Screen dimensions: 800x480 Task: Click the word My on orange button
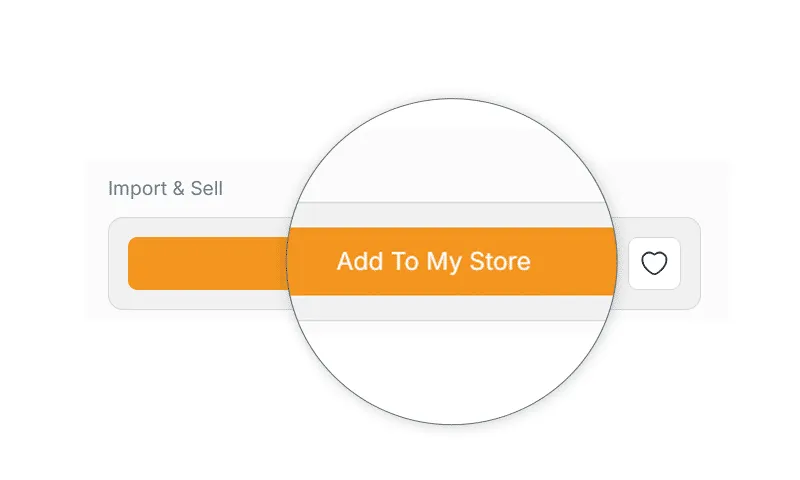pos(443,262)
